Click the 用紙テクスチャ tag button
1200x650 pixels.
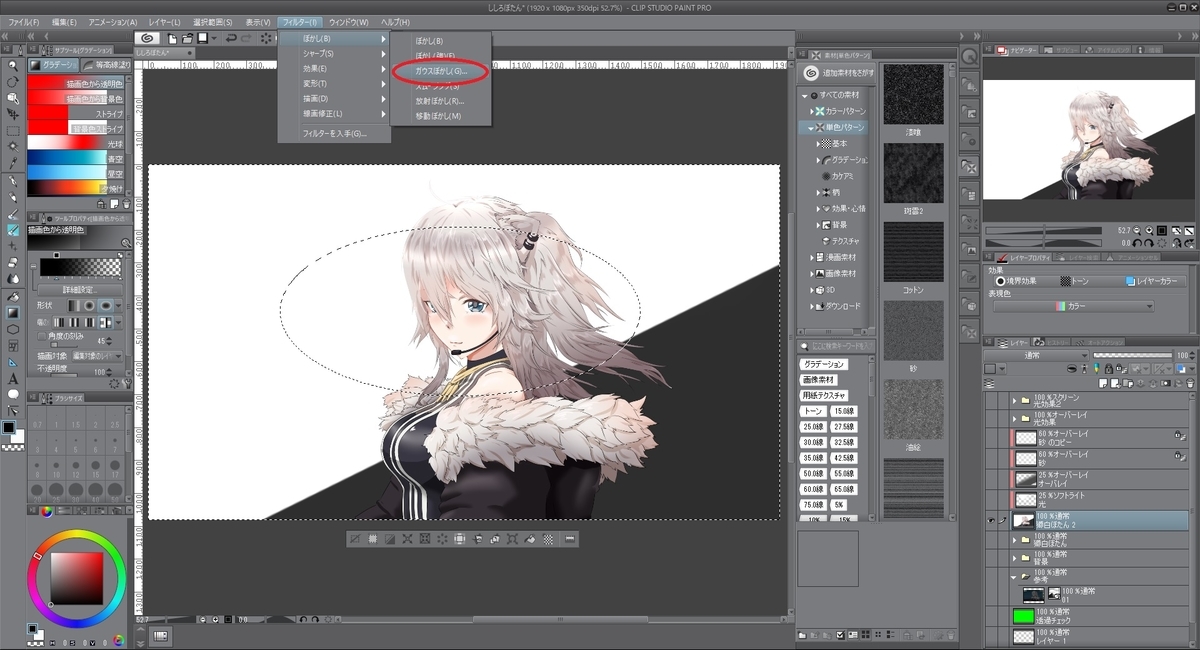coord(824,396)
